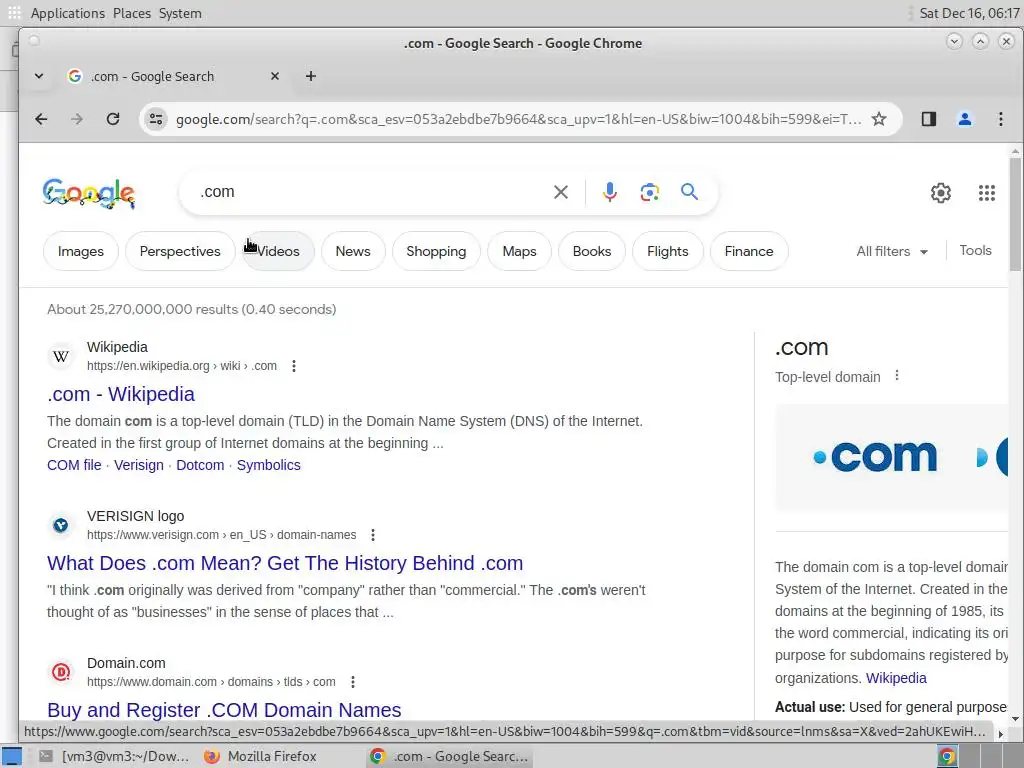Open the Applications menu

pos(67,13)
